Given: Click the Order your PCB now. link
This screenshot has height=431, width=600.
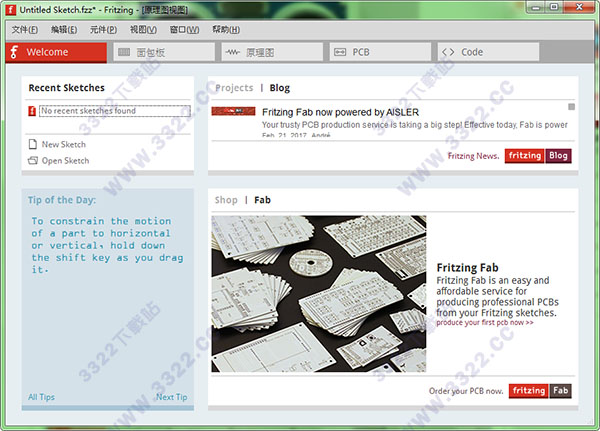Looking at the screenshot, I should [x=466, y=391].
